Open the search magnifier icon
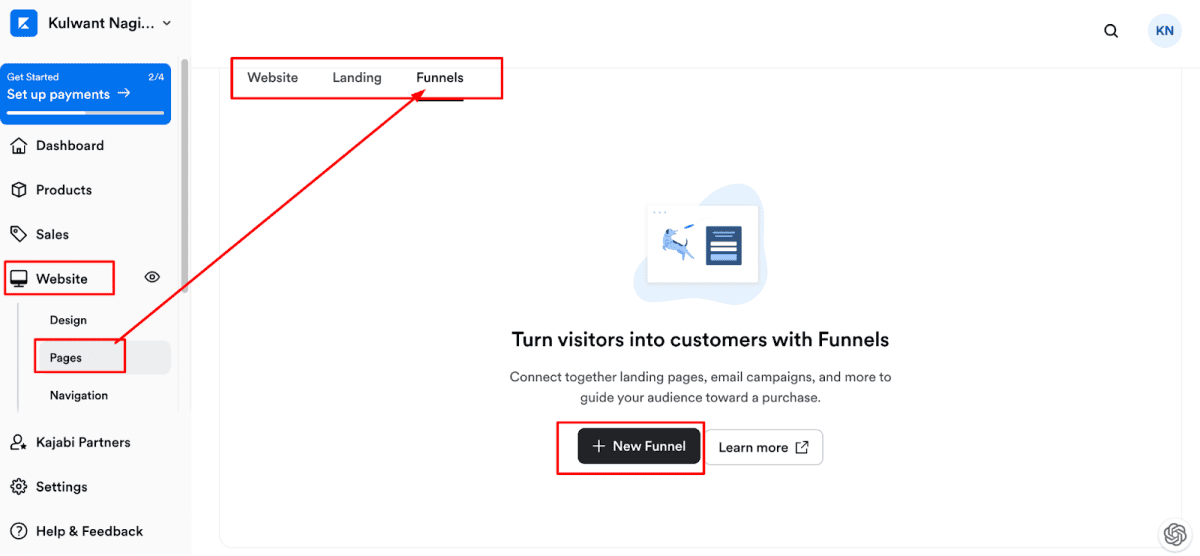 pyautogui.click(x=1111, y=31)
